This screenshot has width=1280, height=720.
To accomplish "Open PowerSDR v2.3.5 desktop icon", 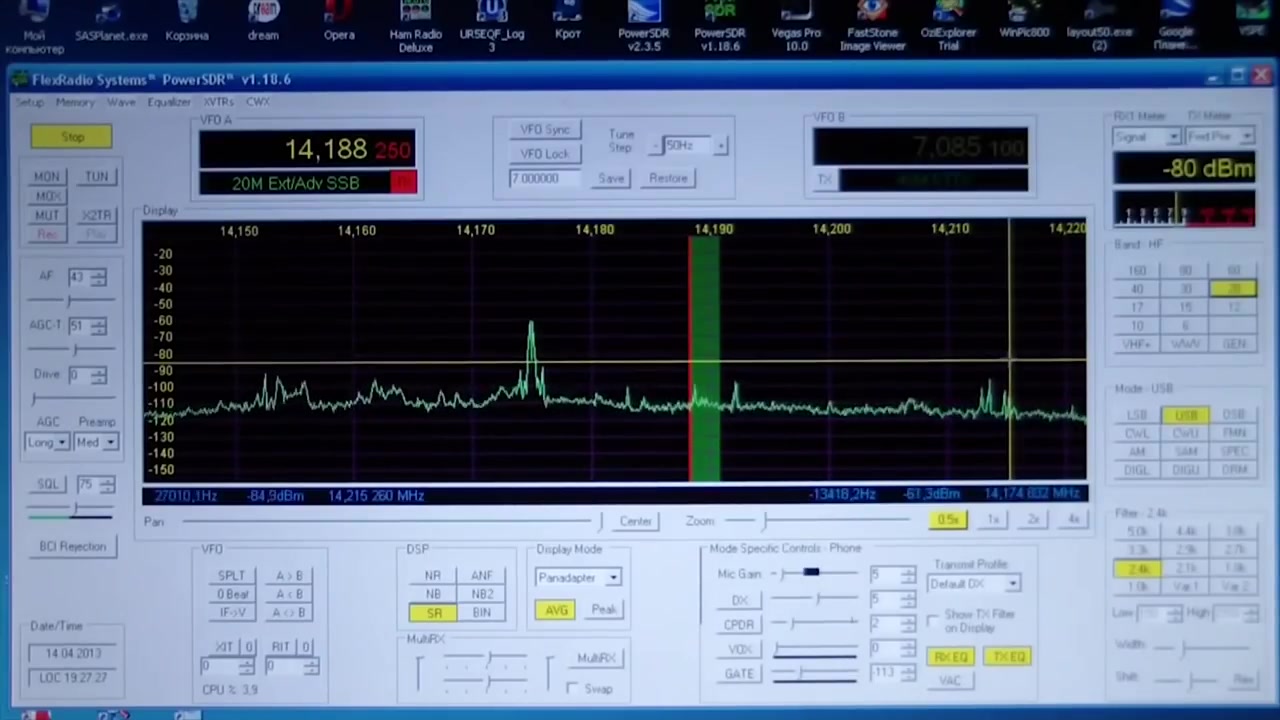I will [643, 26].
